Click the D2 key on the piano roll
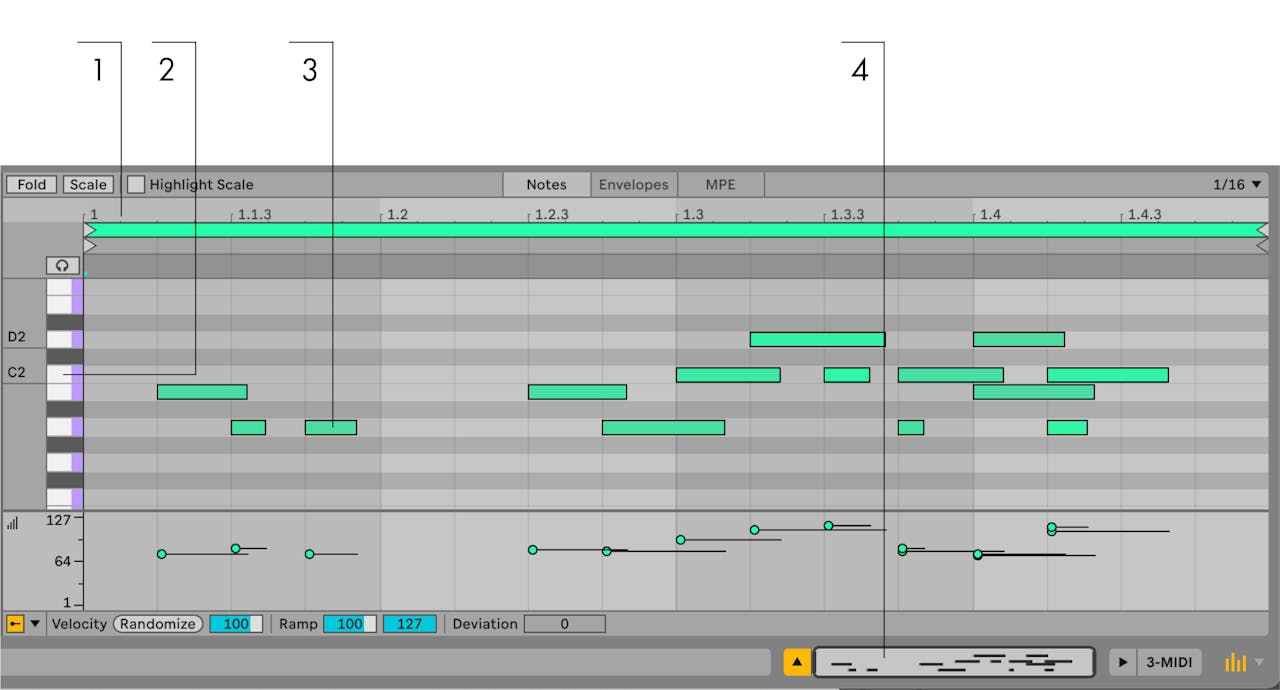This screenshot has height=690, width=1280. click(x=63, y=337)
